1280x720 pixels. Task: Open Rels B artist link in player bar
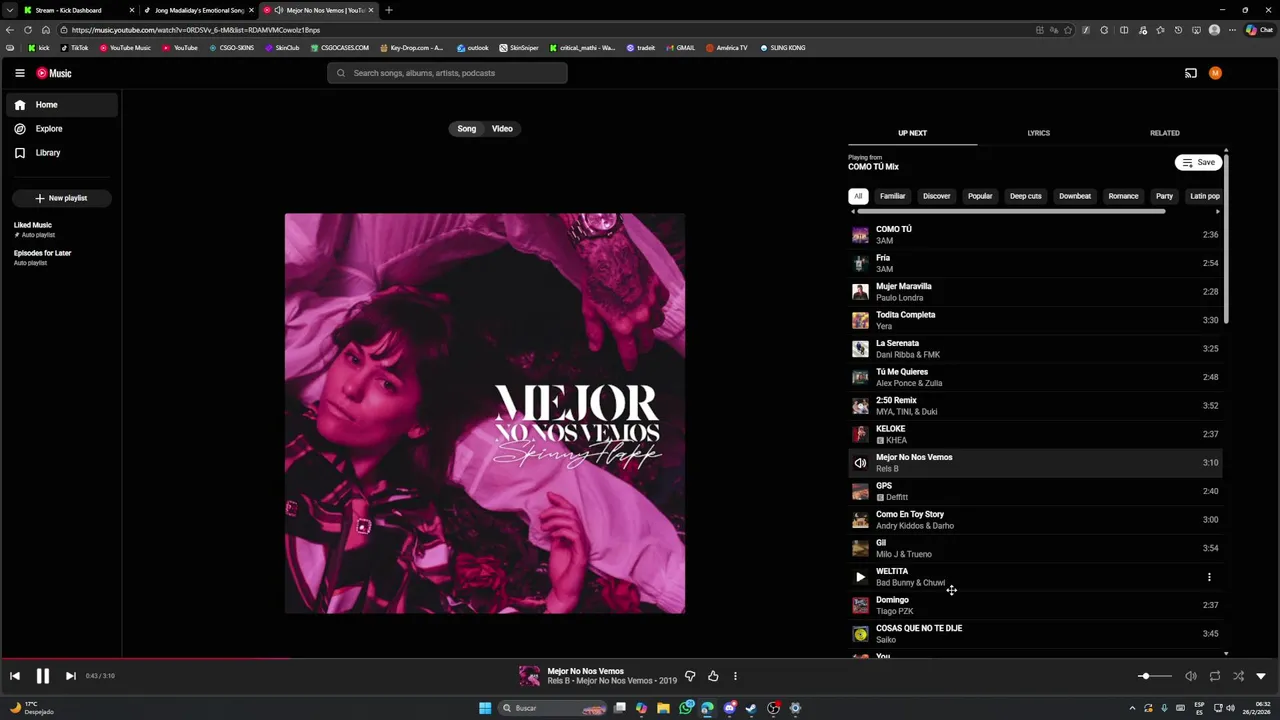pos(558,681)
